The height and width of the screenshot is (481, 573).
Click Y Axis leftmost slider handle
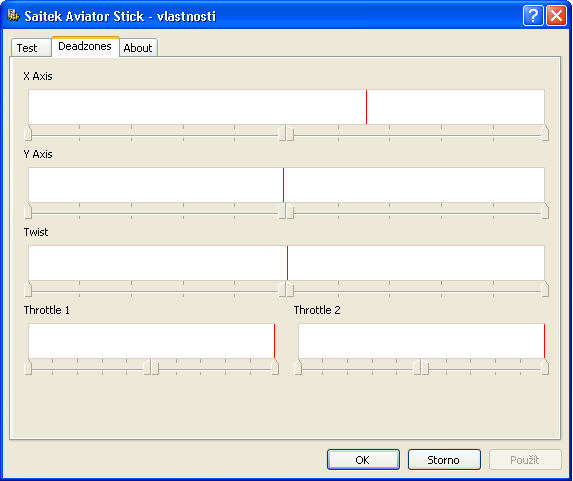click(x=28, y=211)
